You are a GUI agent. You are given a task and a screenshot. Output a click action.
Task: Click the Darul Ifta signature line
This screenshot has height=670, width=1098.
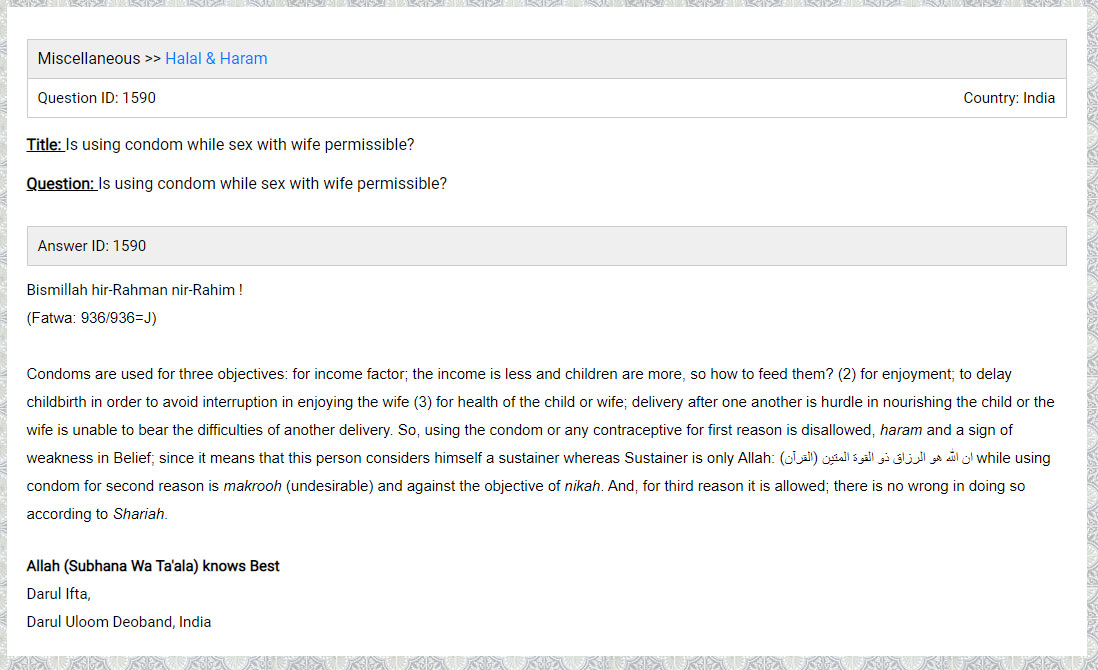tap(59, 594)
